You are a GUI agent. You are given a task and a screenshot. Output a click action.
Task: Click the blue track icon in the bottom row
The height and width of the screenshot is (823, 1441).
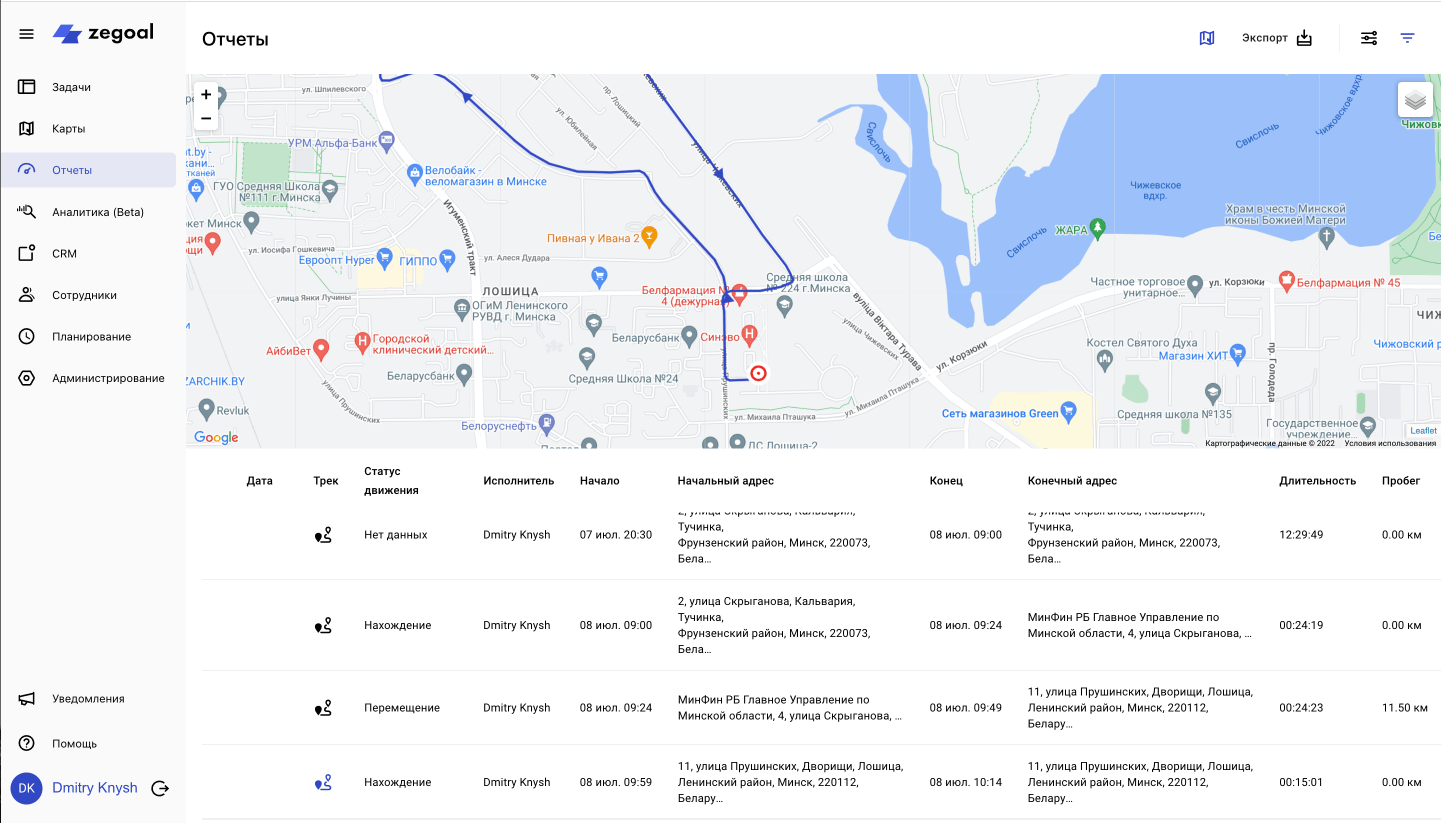323,782
